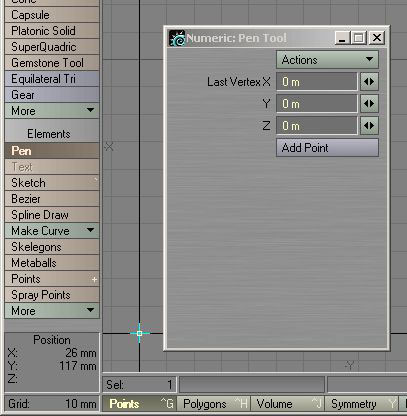Switch to Polygons selection mode
The height and width of the screenshot is (416, 407).
[x=214, y=404]
